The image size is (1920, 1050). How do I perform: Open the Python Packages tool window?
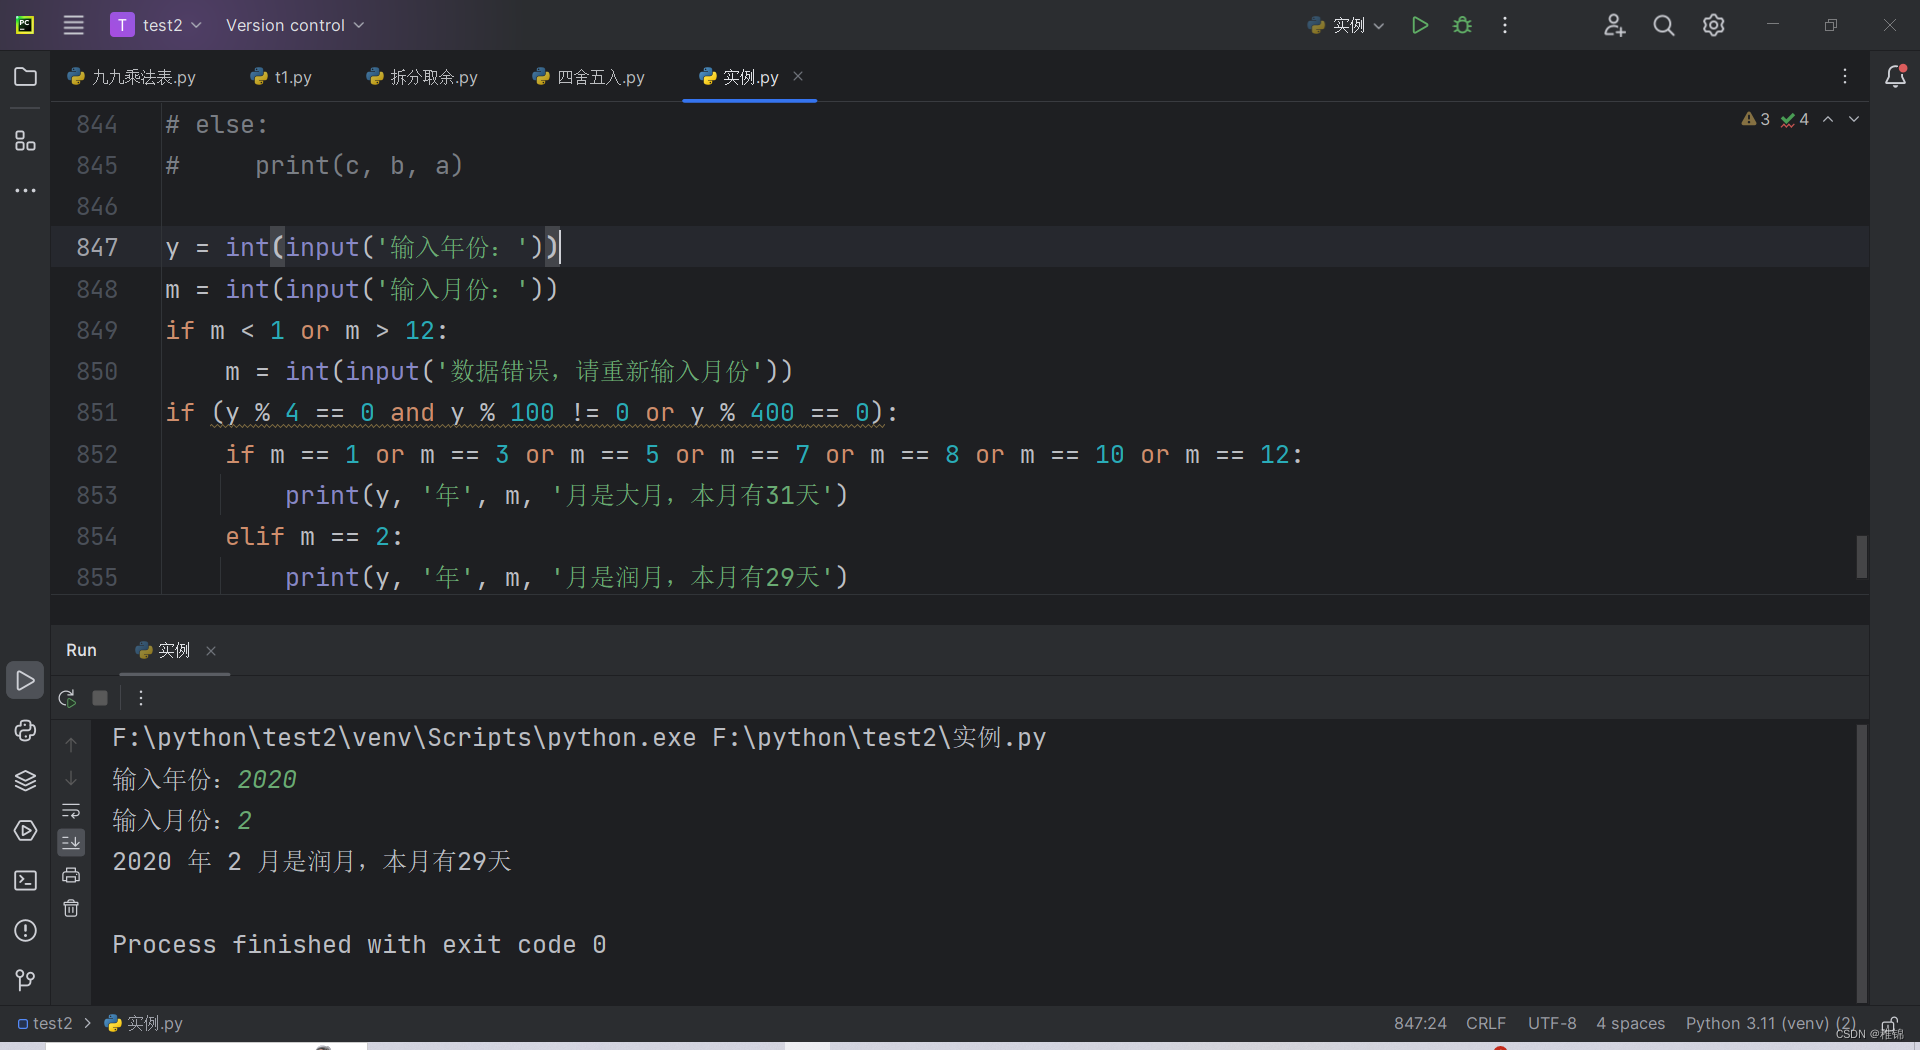coord(25,781)
